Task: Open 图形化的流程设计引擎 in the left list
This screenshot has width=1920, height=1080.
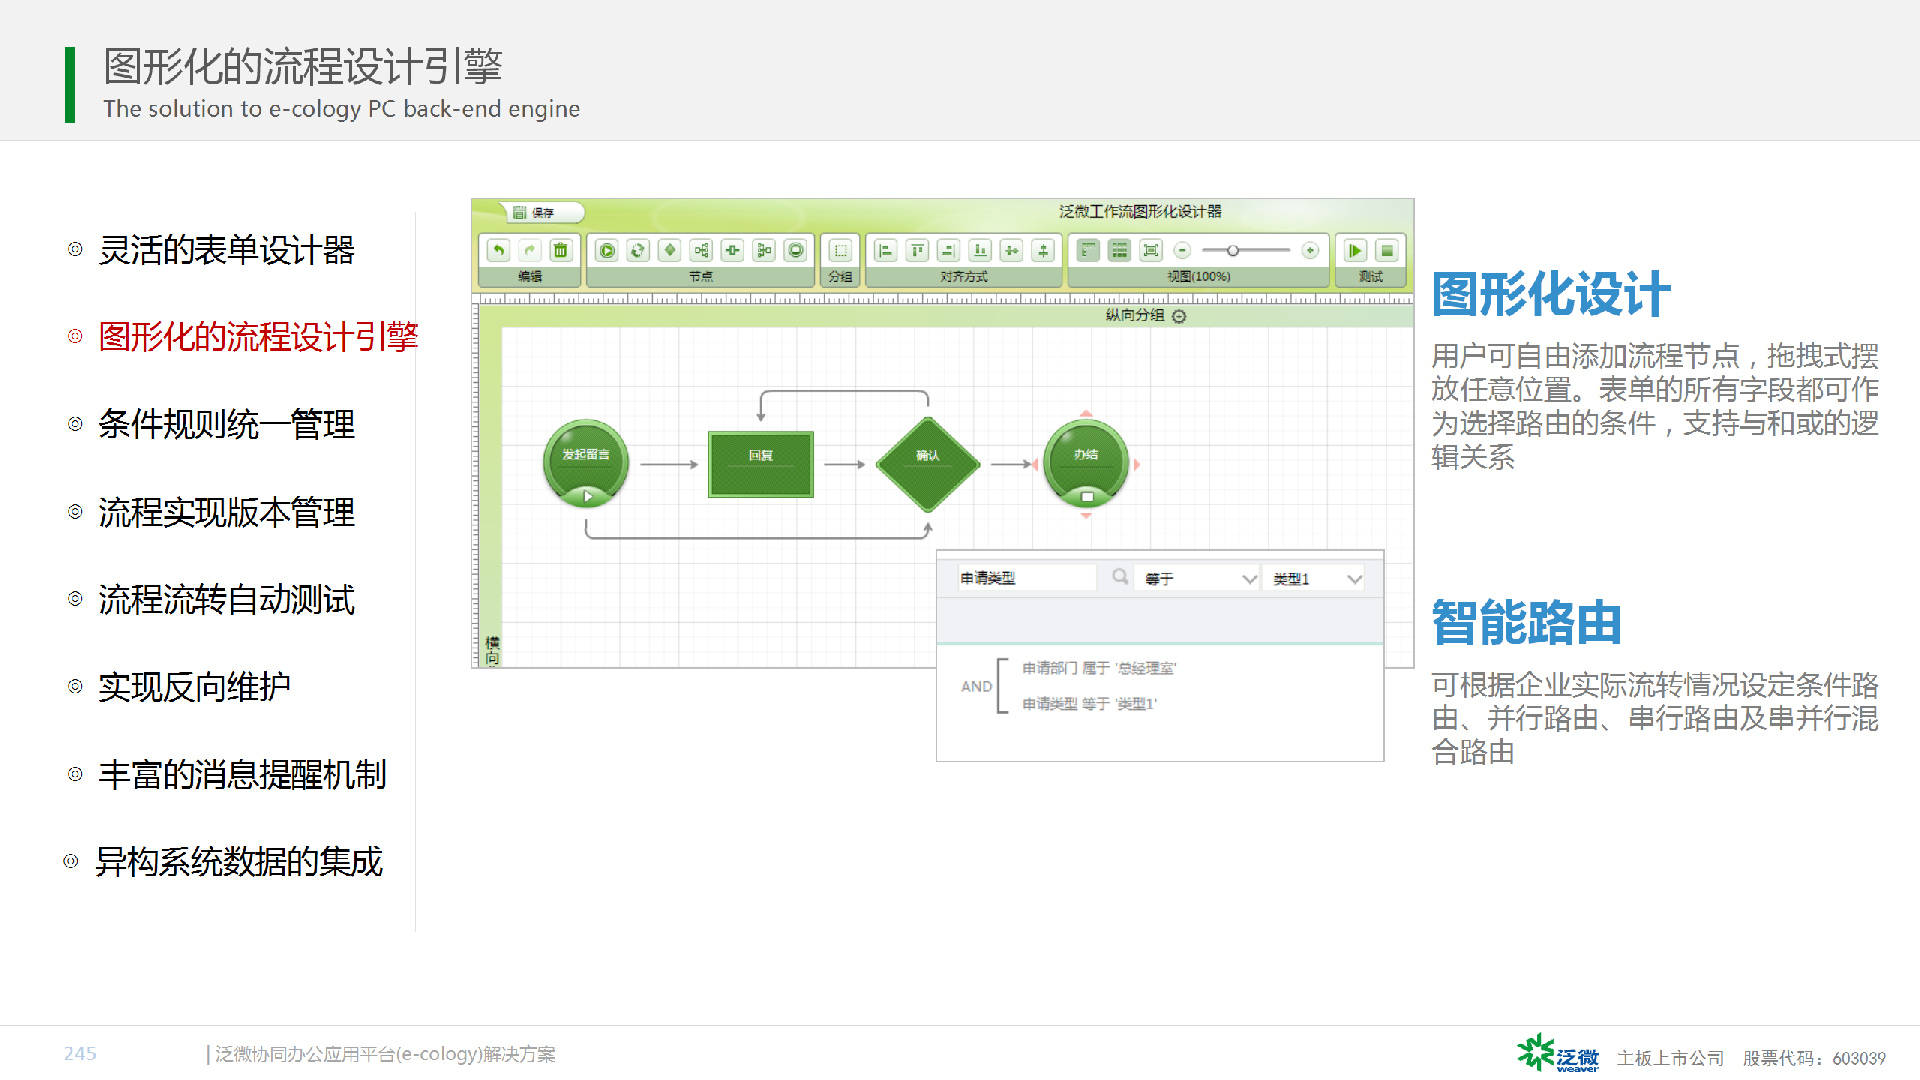Action: 258,337
